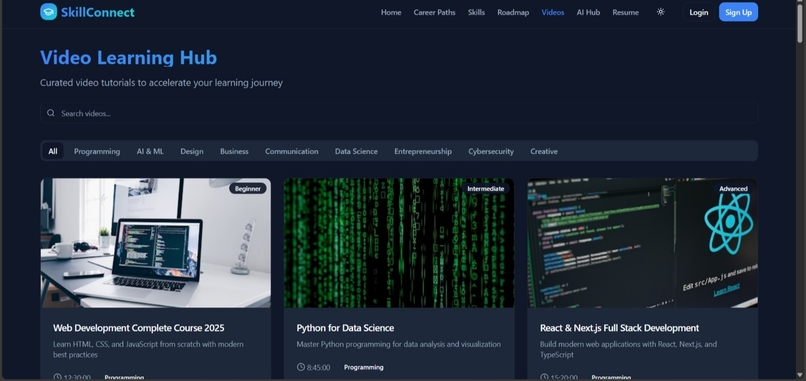806x381 pixels.
Task: Filter by the Programming category tab
Action: pyautogui.click(x=97, y=151)
